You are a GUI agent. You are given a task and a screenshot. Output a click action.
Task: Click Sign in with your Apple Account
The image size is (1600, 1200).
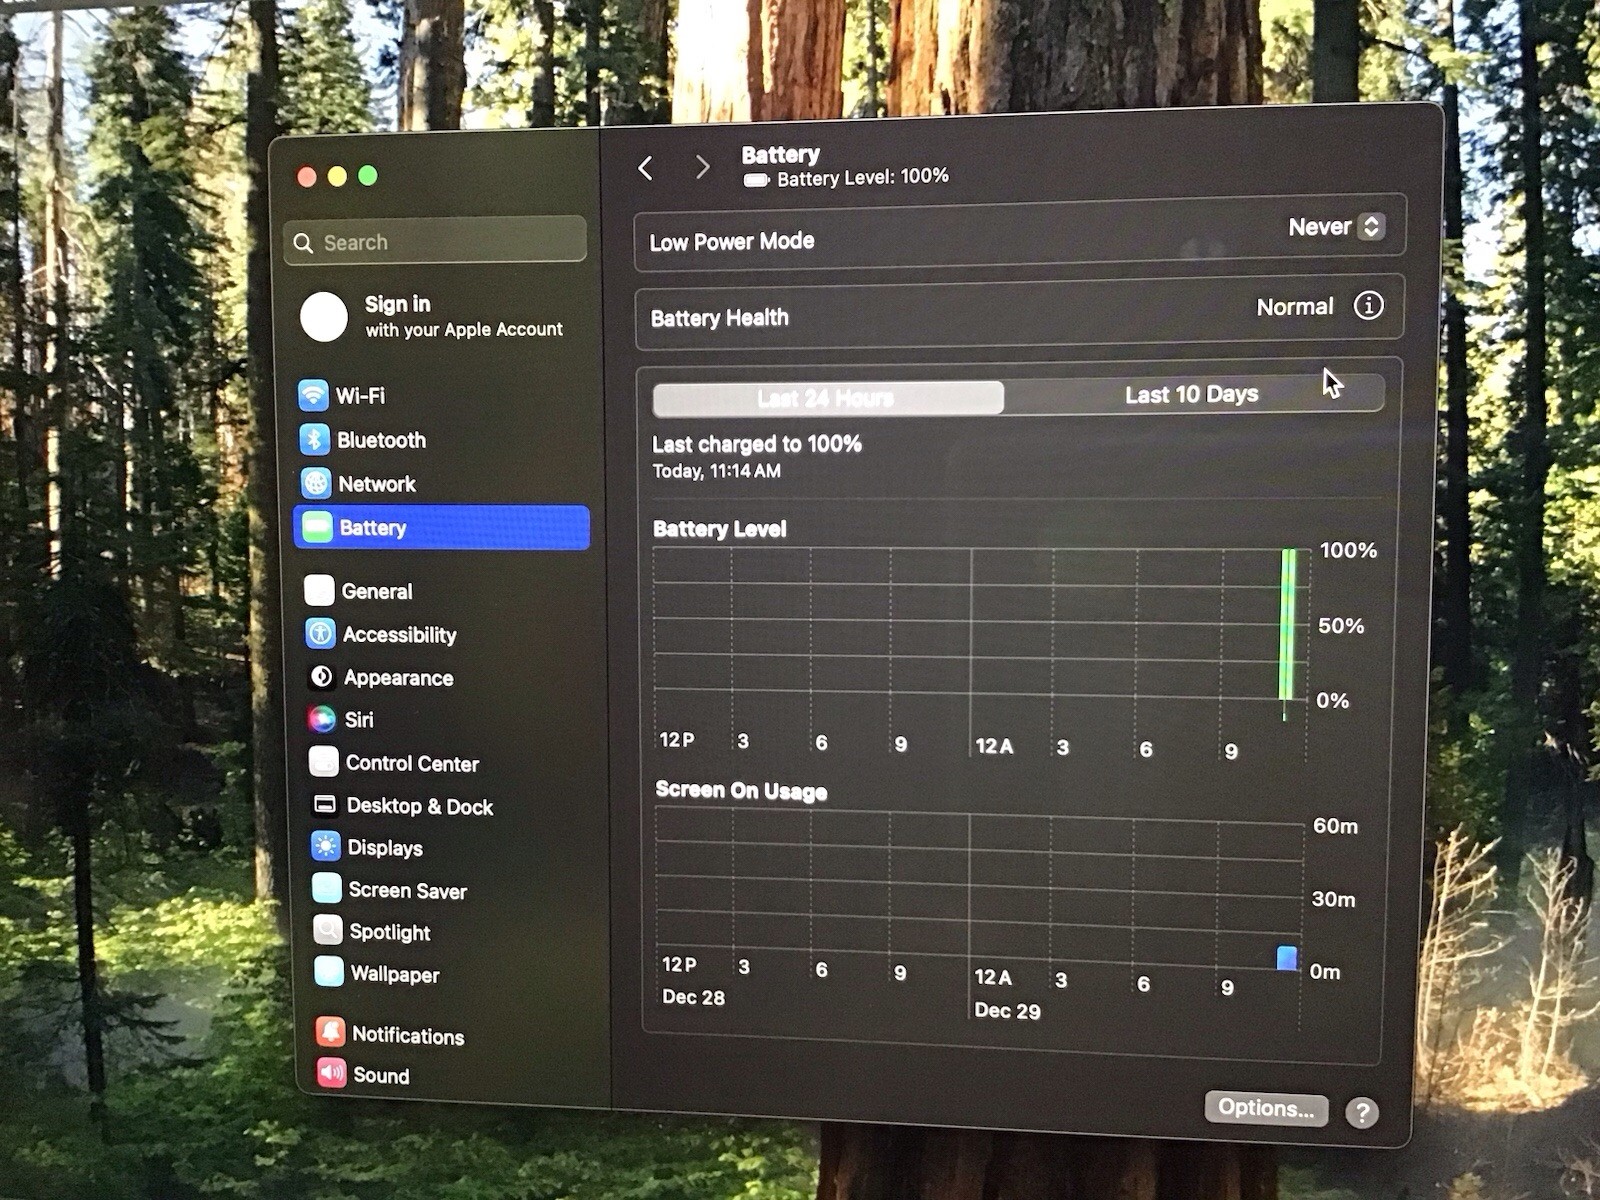click(x=463, y=316)
